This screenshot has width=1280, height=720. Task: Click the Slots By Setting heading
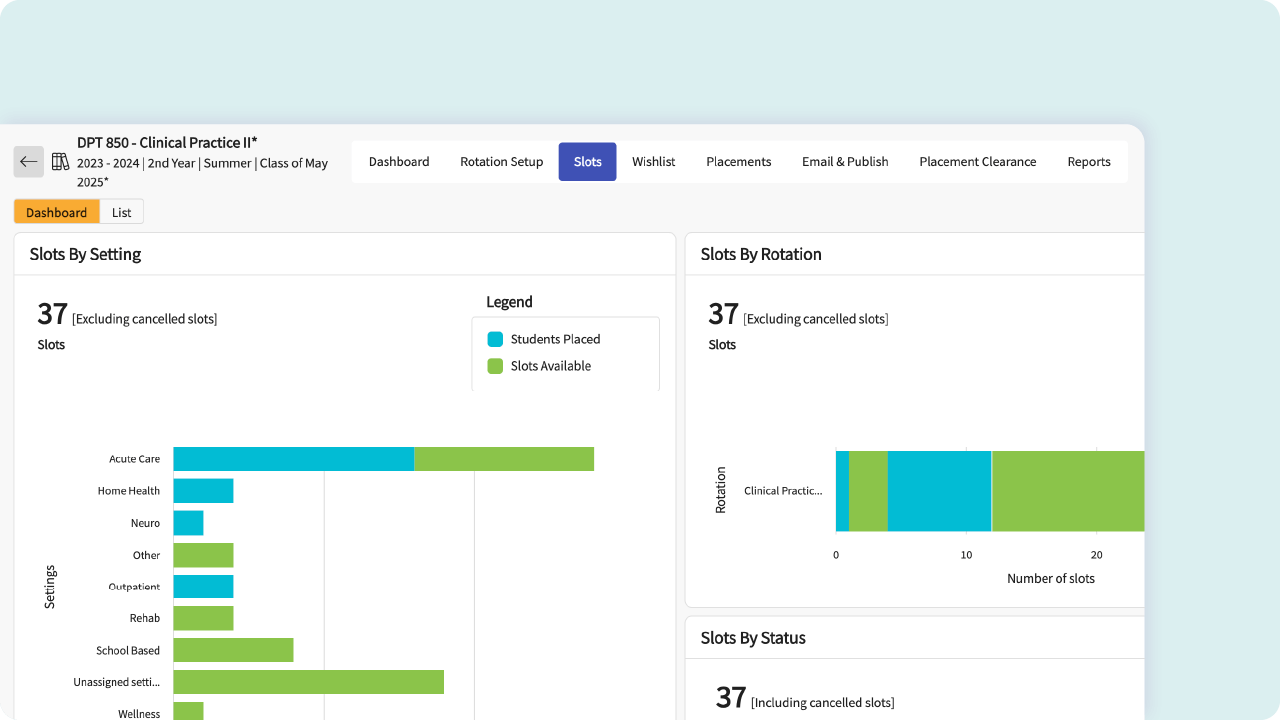(x=85, y=254)
